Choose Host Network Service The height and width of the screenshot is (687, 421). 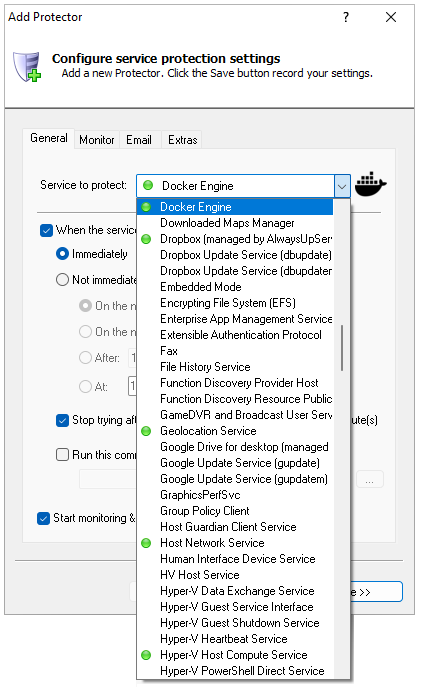[235, 543]
